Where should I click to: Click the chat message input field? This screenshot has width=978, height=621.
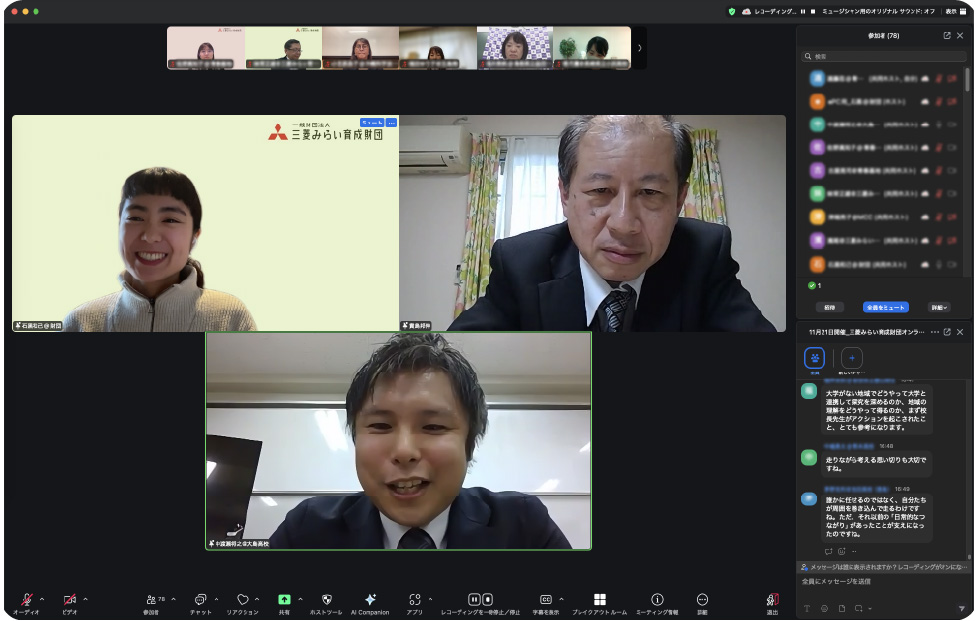pyautogui.click(x=880, y=581)
